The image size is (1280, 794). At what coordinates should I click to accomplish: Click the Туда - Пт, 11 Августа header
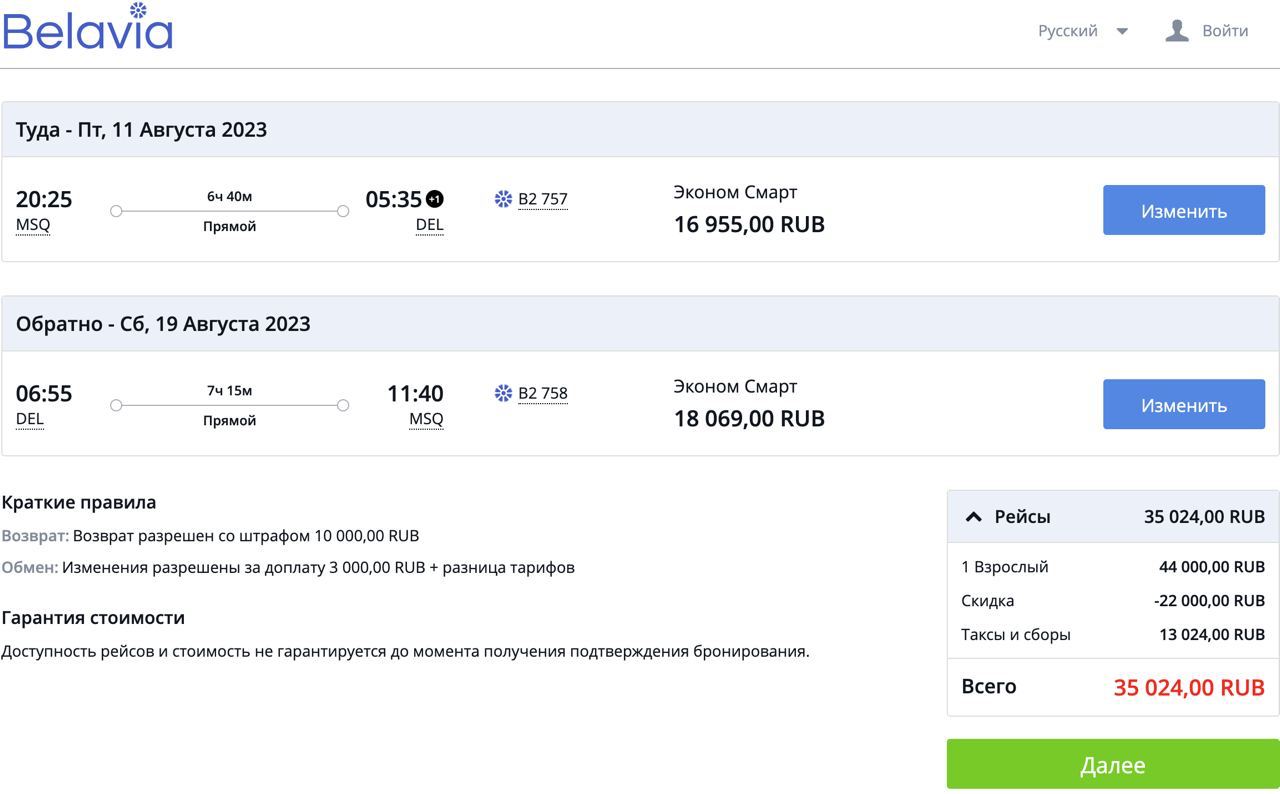tap(141, 130)
